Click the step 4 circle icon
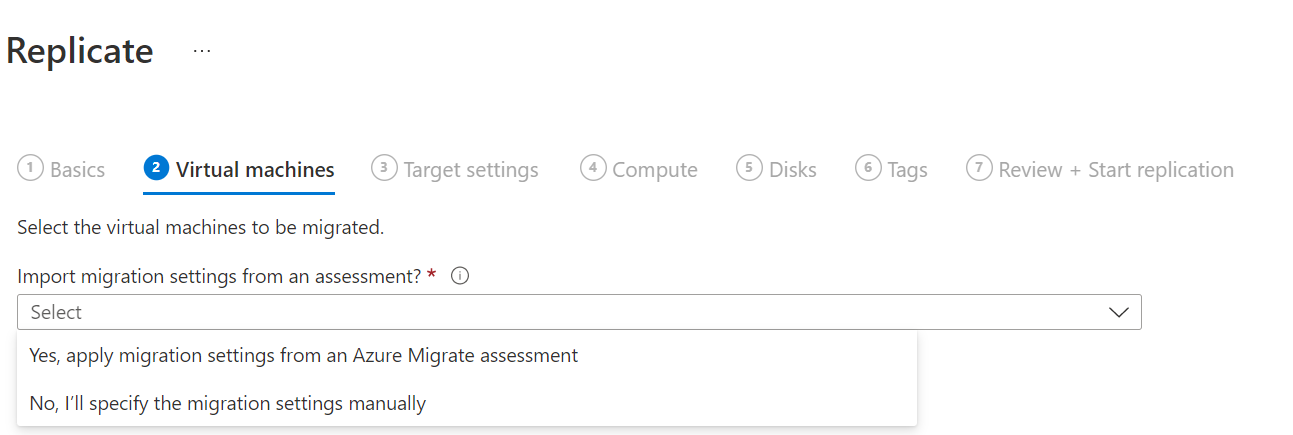 [x=593, y=168]
